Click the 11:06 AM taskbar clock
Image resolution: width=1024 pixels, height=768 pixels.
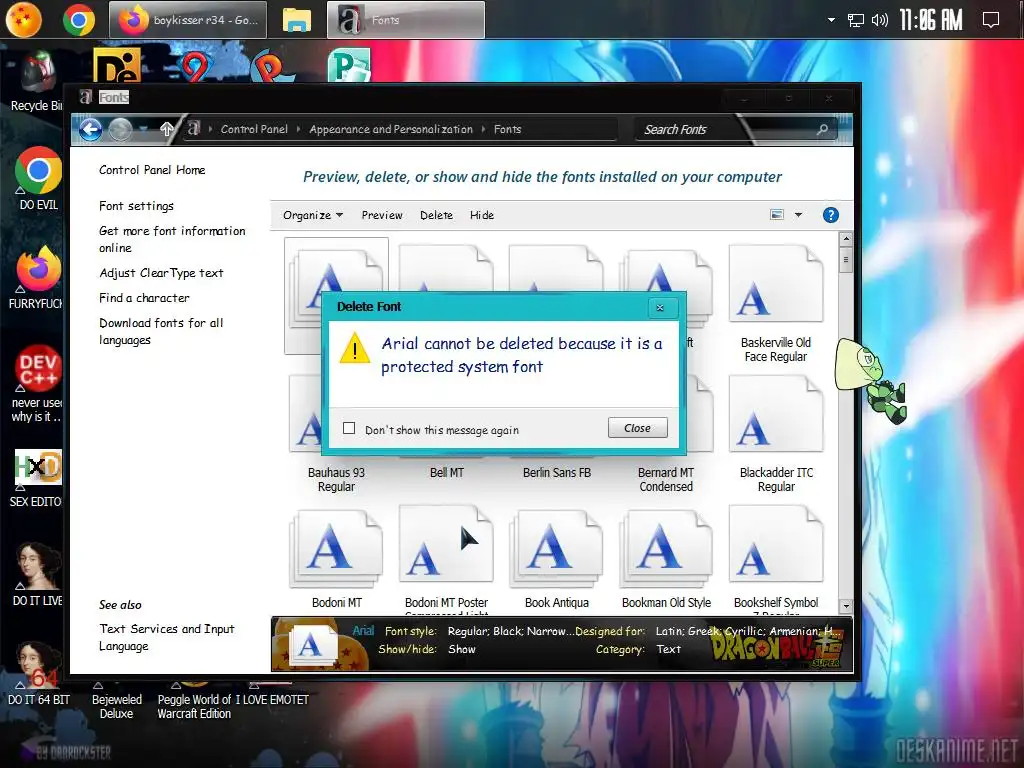click(x=931, y=20)
